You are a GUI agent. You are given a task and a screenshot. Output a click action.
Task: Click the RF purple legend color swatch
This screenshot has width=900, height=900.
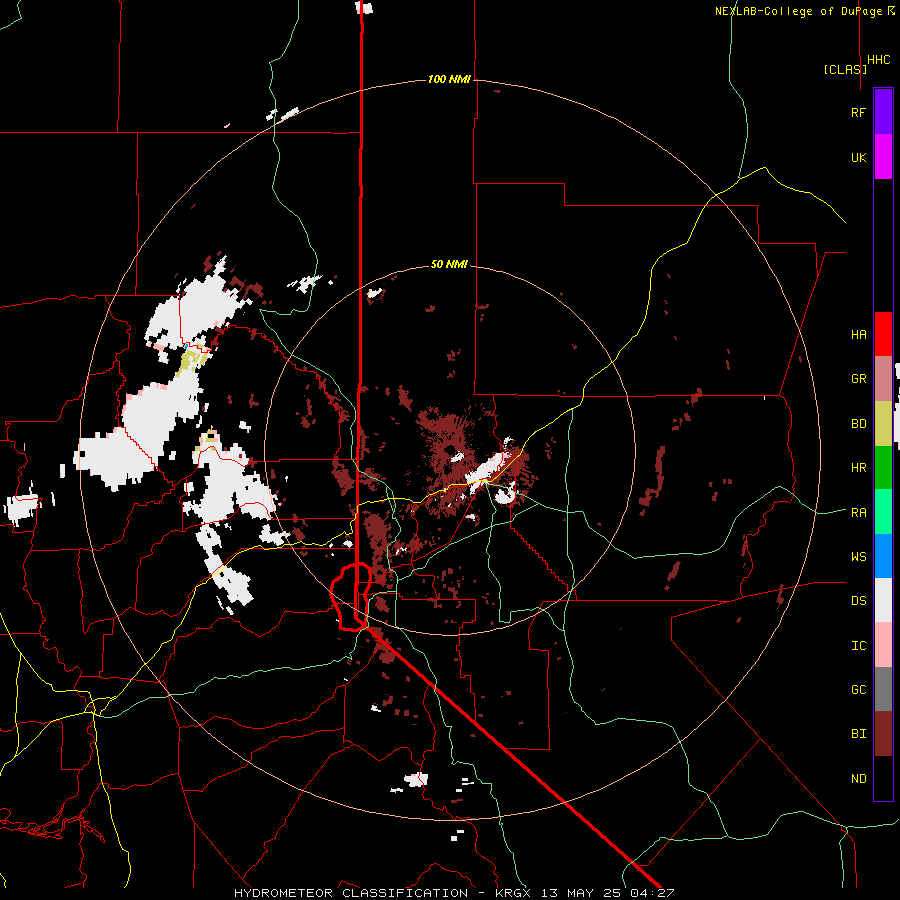pyautogui.click(x=883, y=112)
